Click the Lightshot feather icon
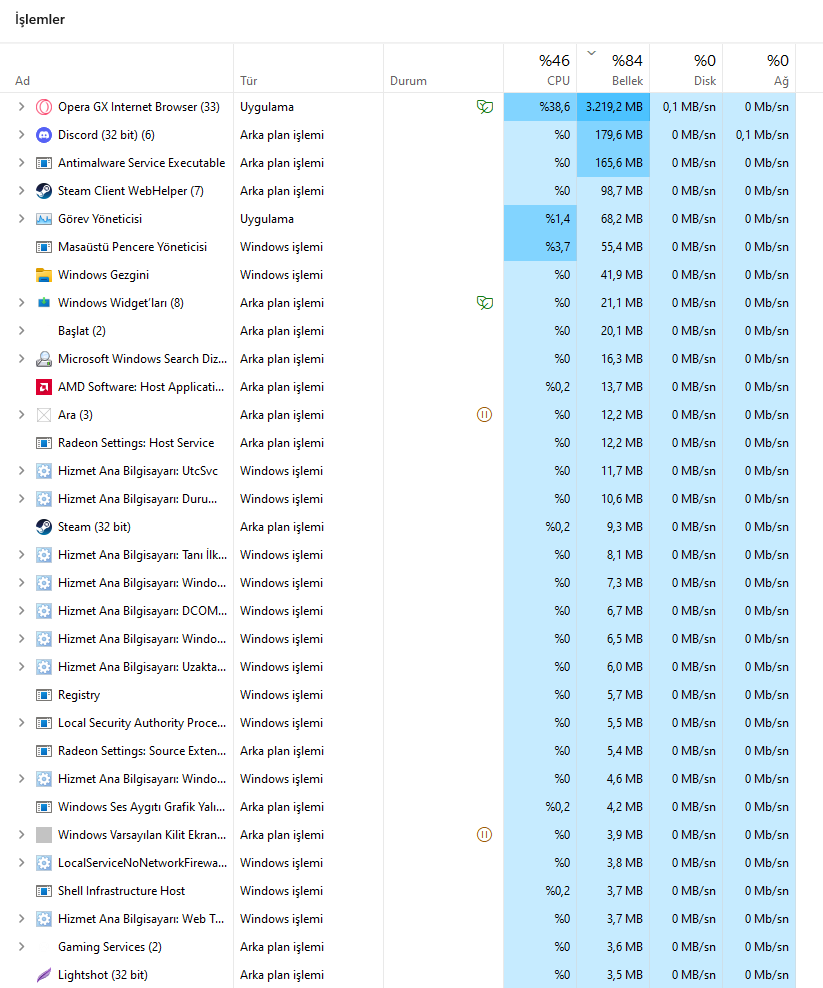 [43, 975]
